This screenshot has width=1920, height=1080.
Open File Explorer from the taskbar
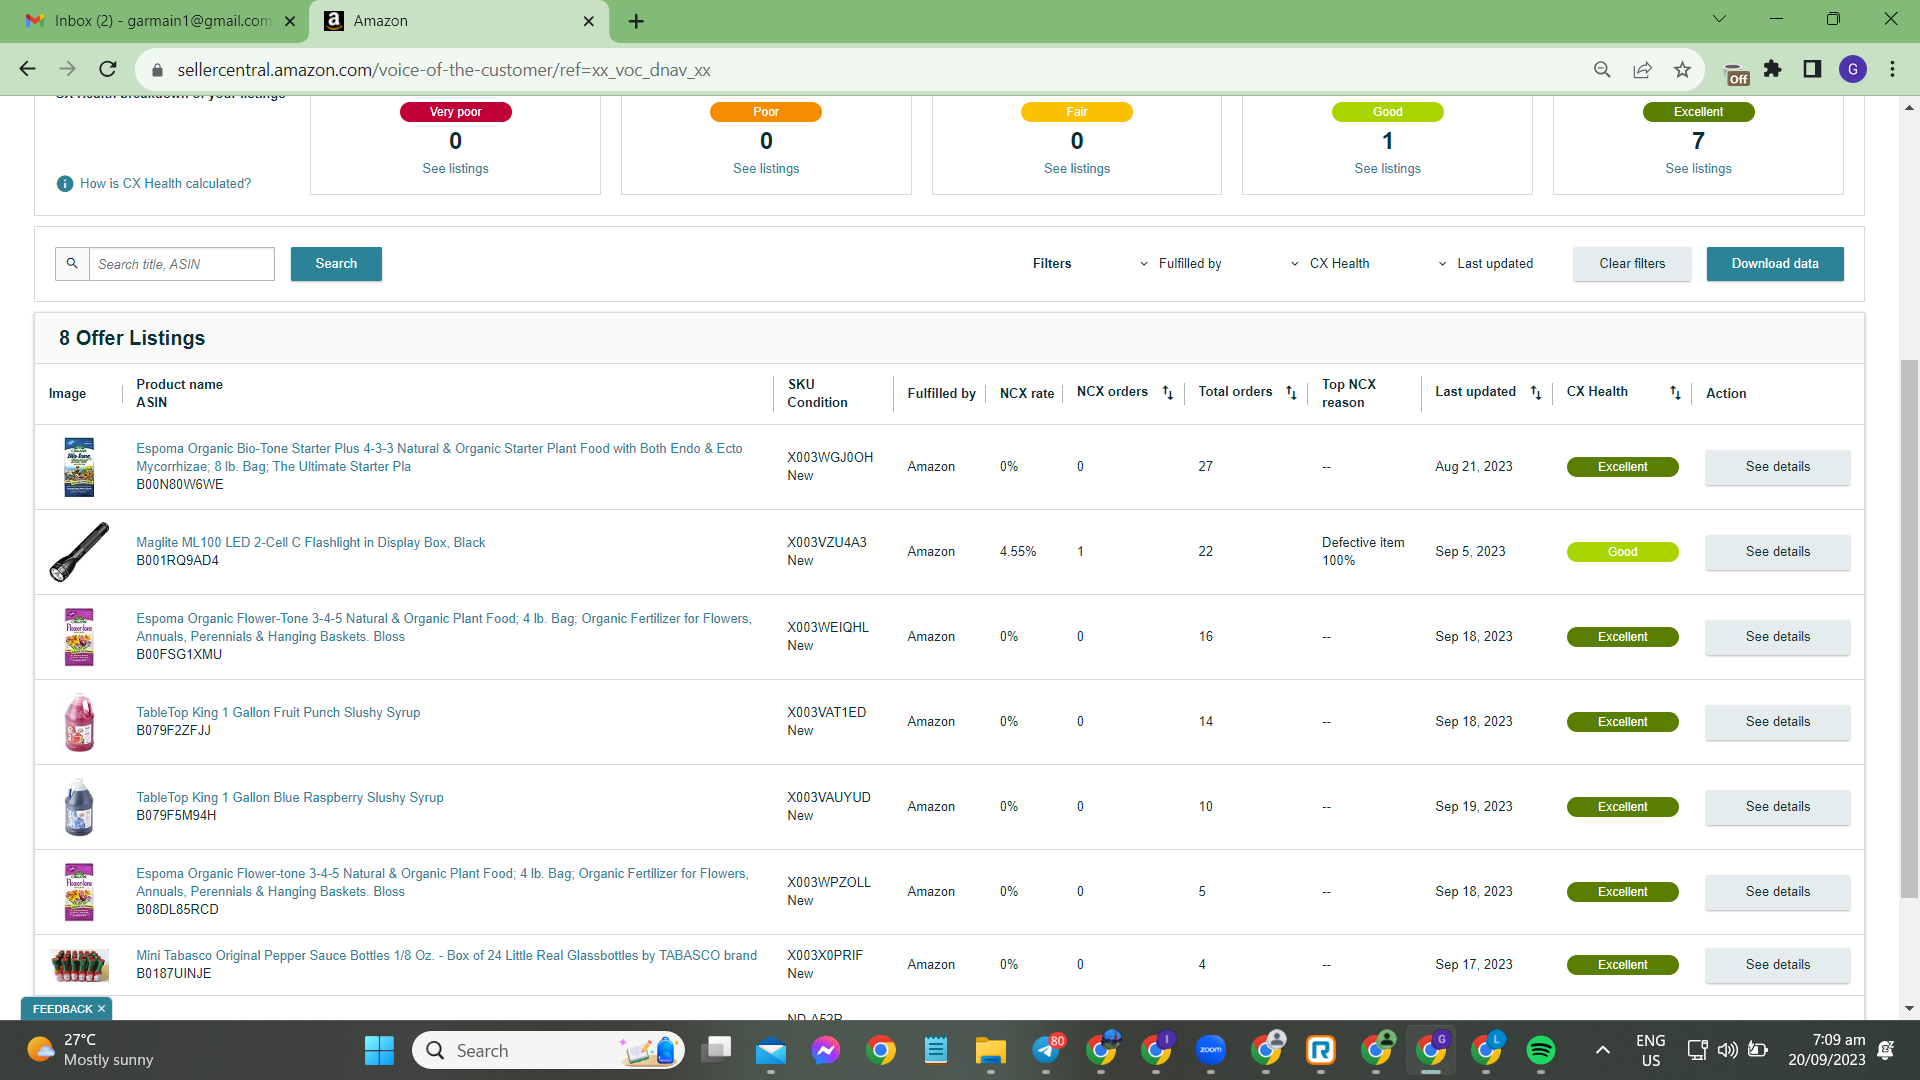tap(991, 1051)
